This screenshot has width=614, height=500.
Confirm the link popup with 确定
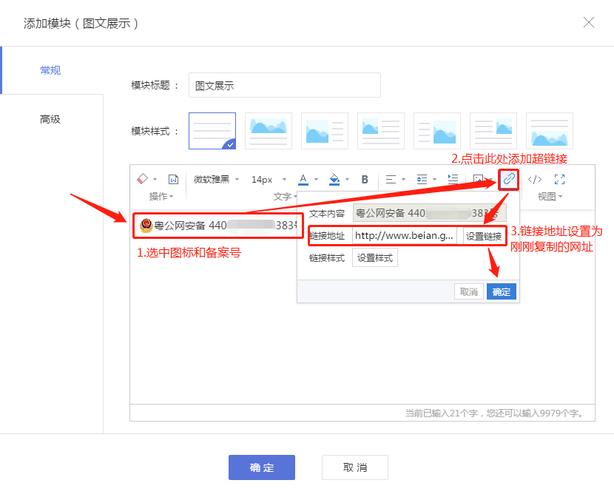tap(501, 292)
